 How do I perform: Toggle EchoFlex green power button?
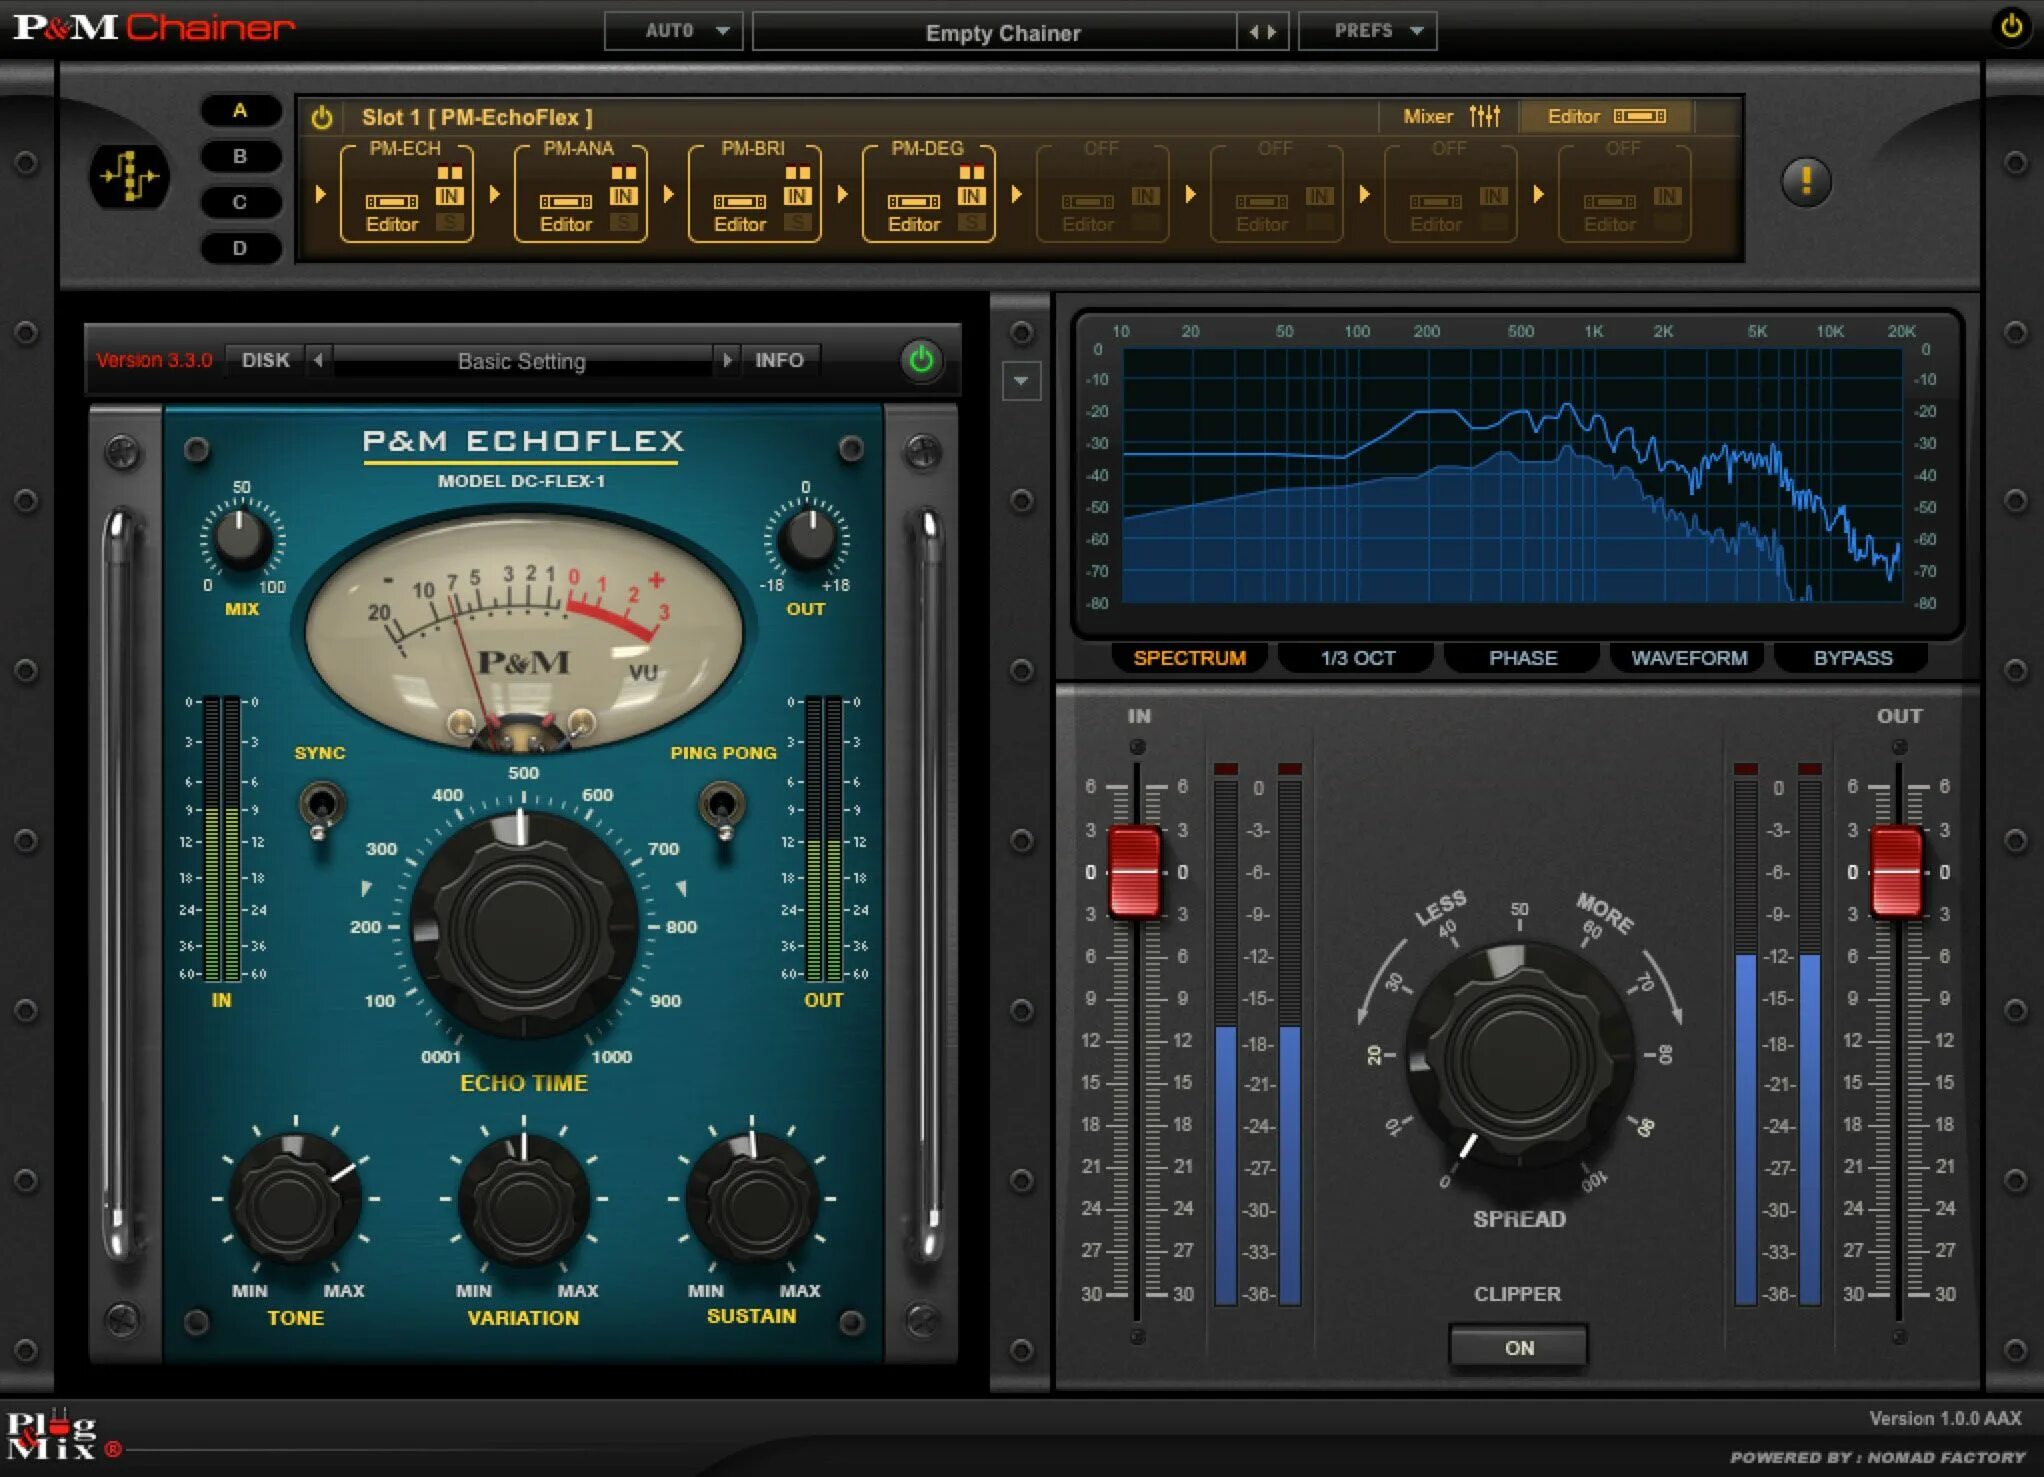point(921,360)
